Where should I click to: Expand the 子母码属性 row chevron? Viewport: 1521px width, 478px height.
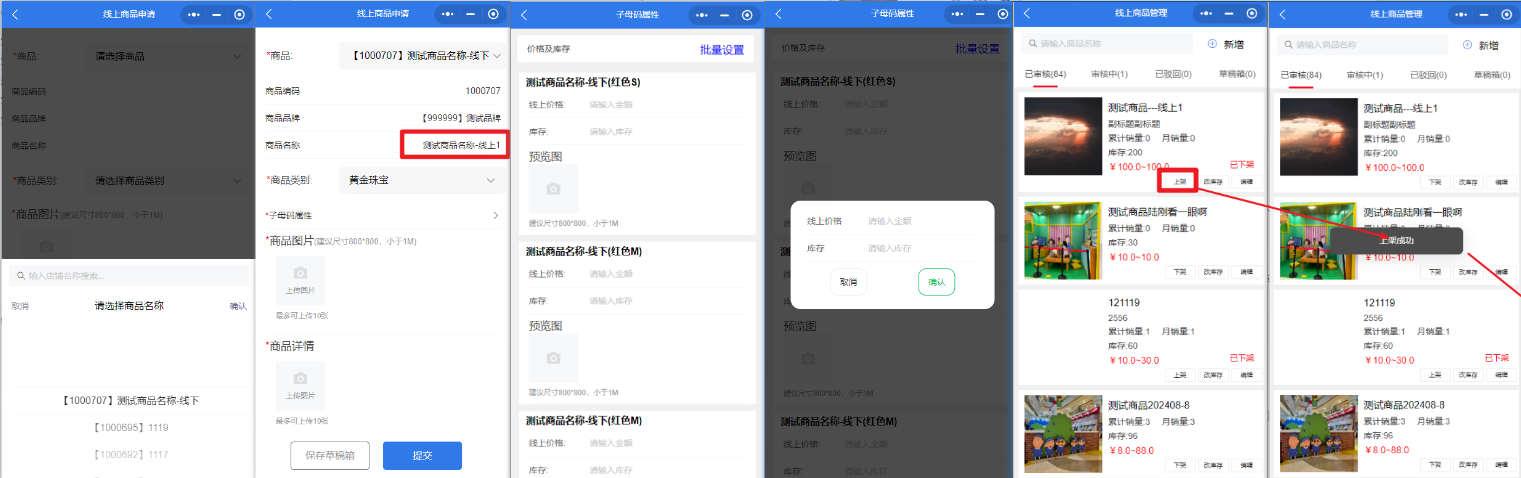[495, 215]
